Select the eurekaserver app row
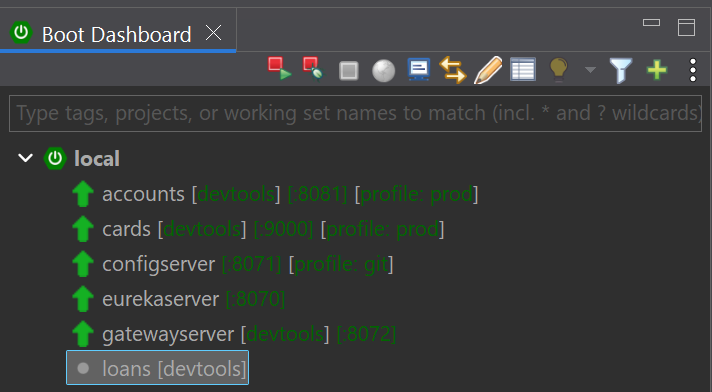The height and width of the screenshot is (392, 712). 178,299
